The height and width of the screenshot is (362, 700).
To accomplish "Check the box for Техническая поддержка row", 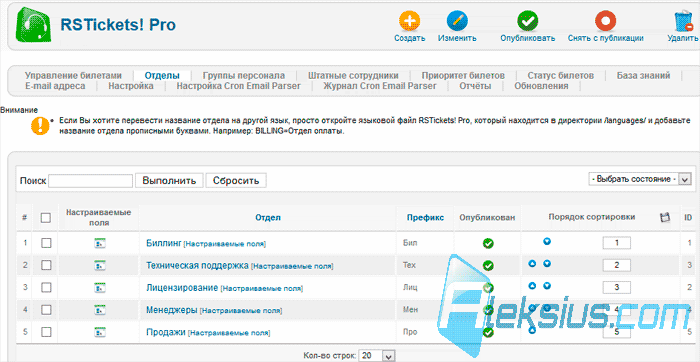I will click(46, 265).
